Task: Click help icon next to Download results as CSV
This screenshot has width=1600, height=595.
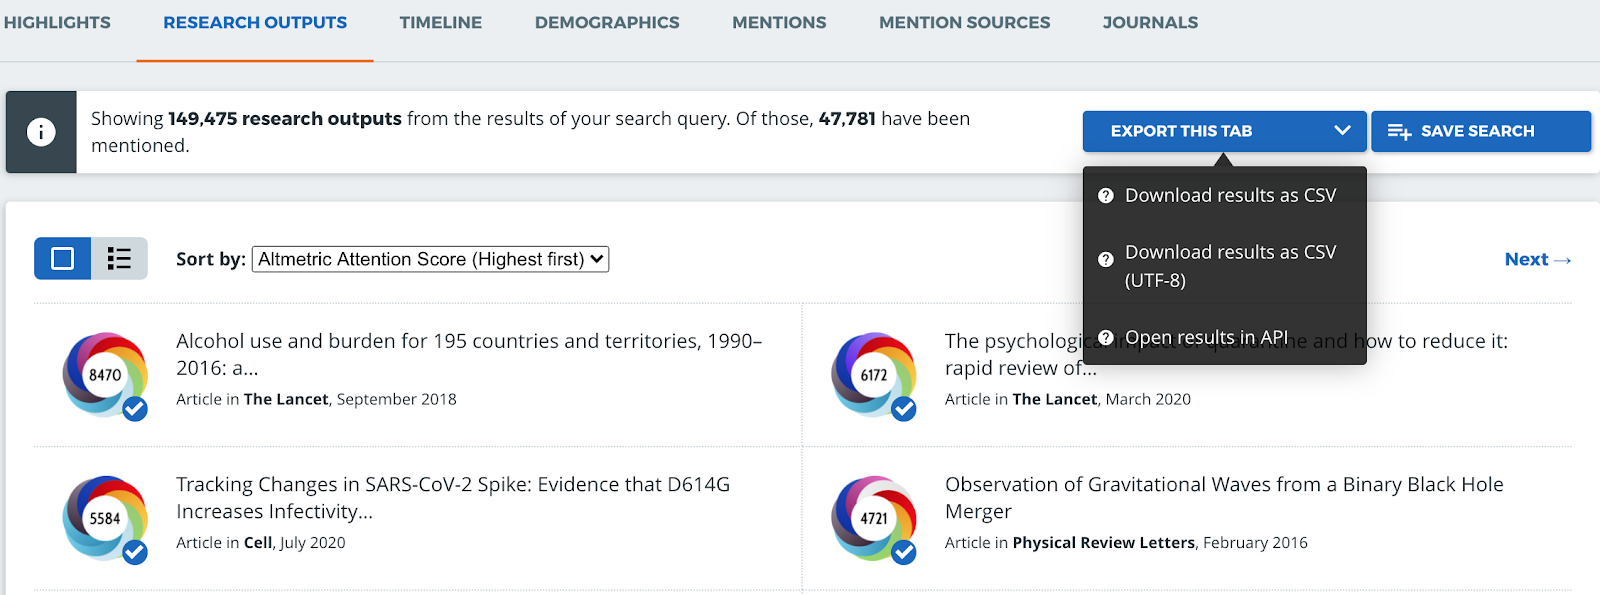Action: coord(1106,196)
